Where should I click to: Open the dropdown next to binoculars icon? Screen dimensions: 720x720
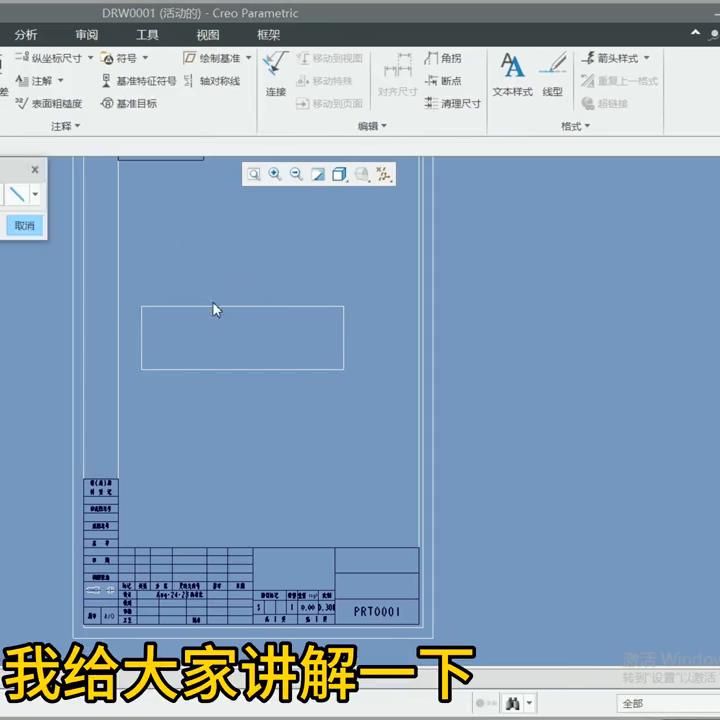pyautogui.click(x=529, y=703)
